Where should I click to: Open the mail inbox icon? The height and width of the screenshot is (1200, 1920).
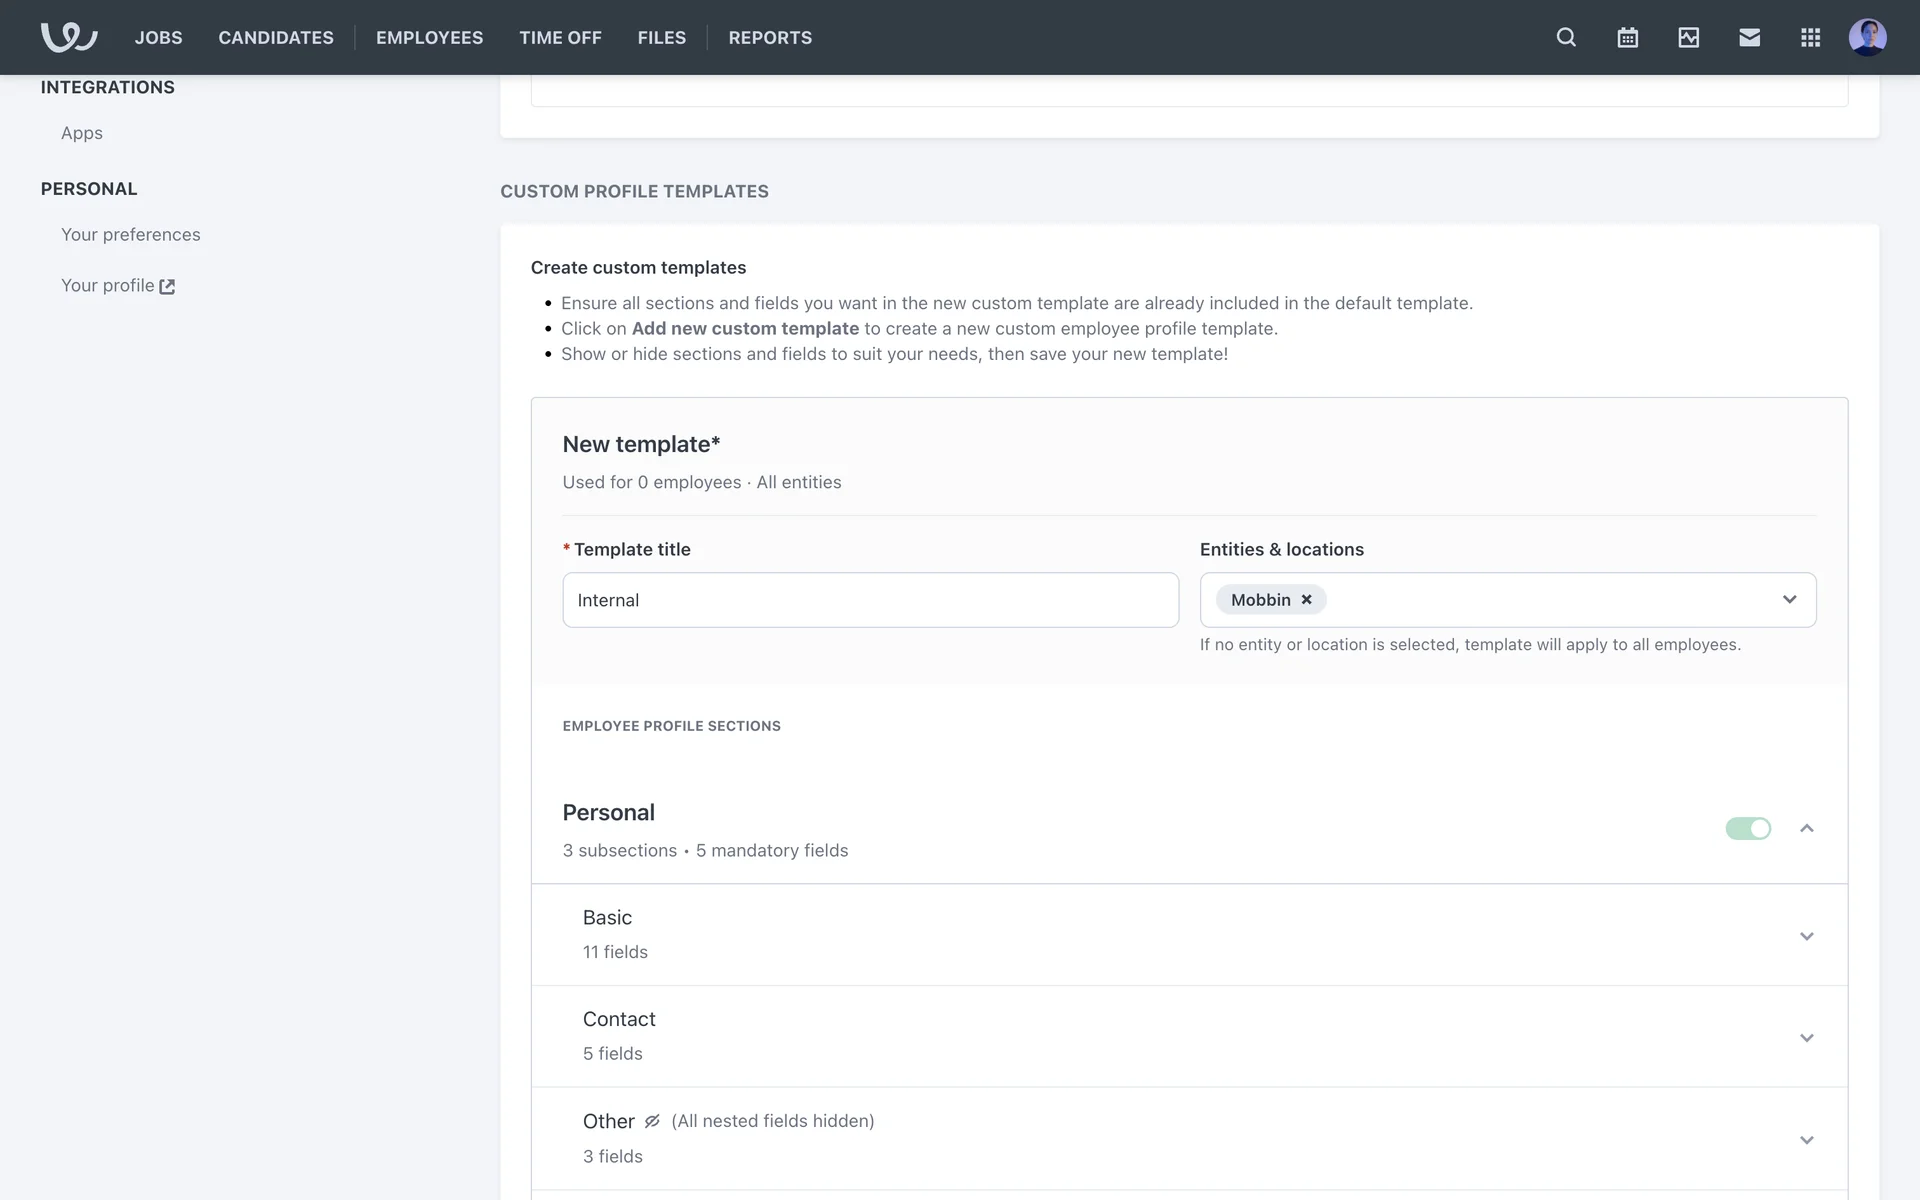coord(1749,37)
